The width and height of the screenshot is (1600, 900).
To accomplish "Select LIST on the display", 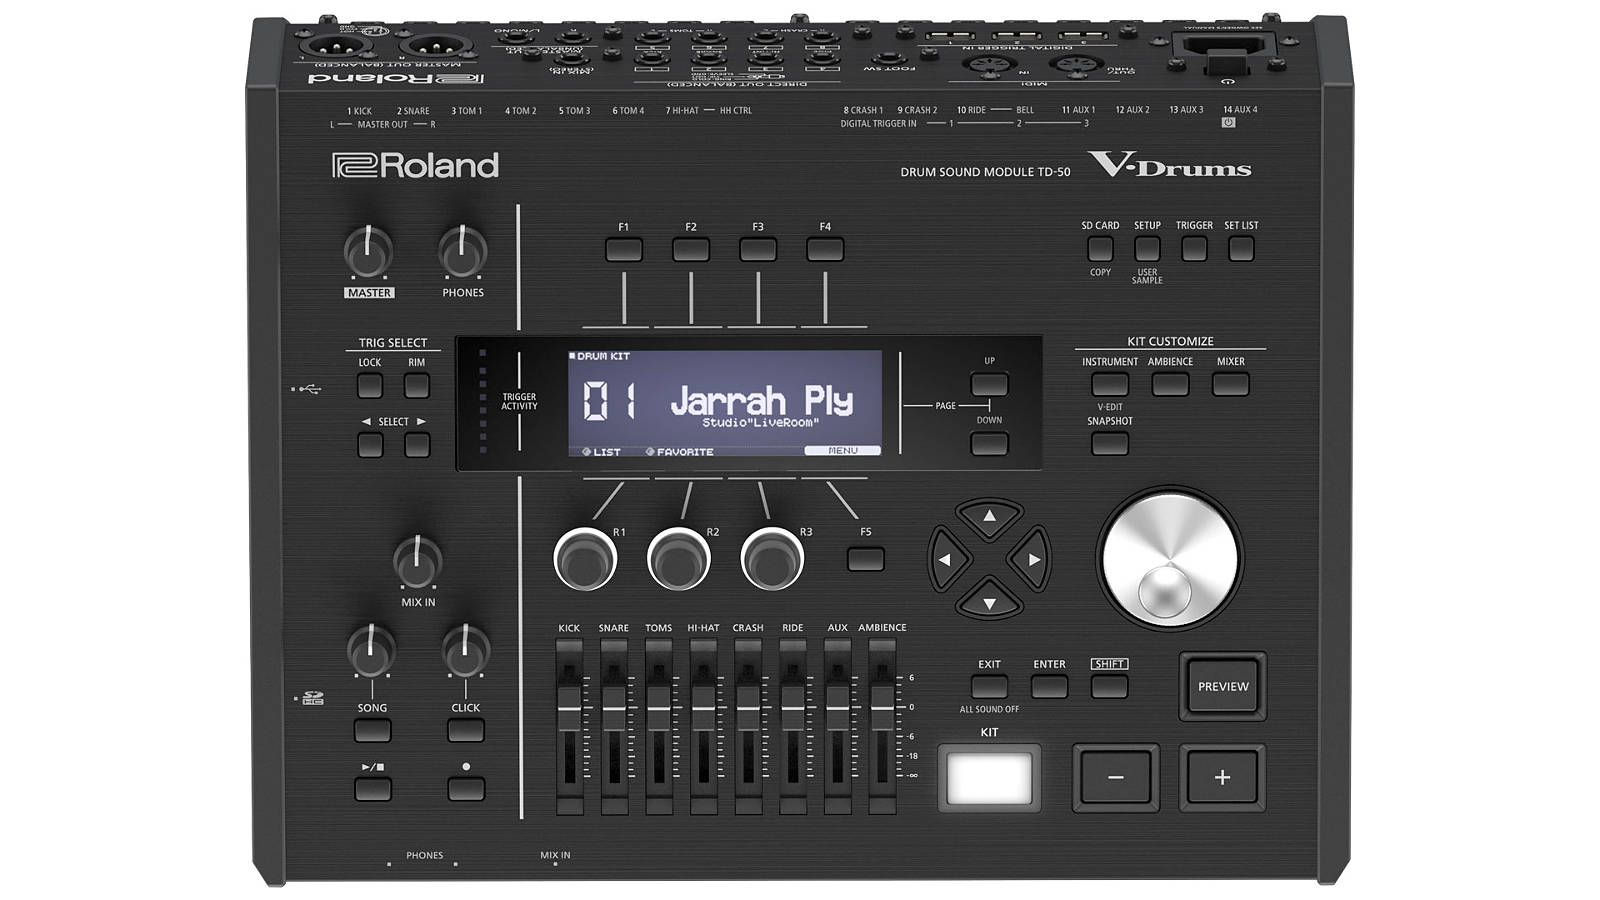I will [602, 452].
